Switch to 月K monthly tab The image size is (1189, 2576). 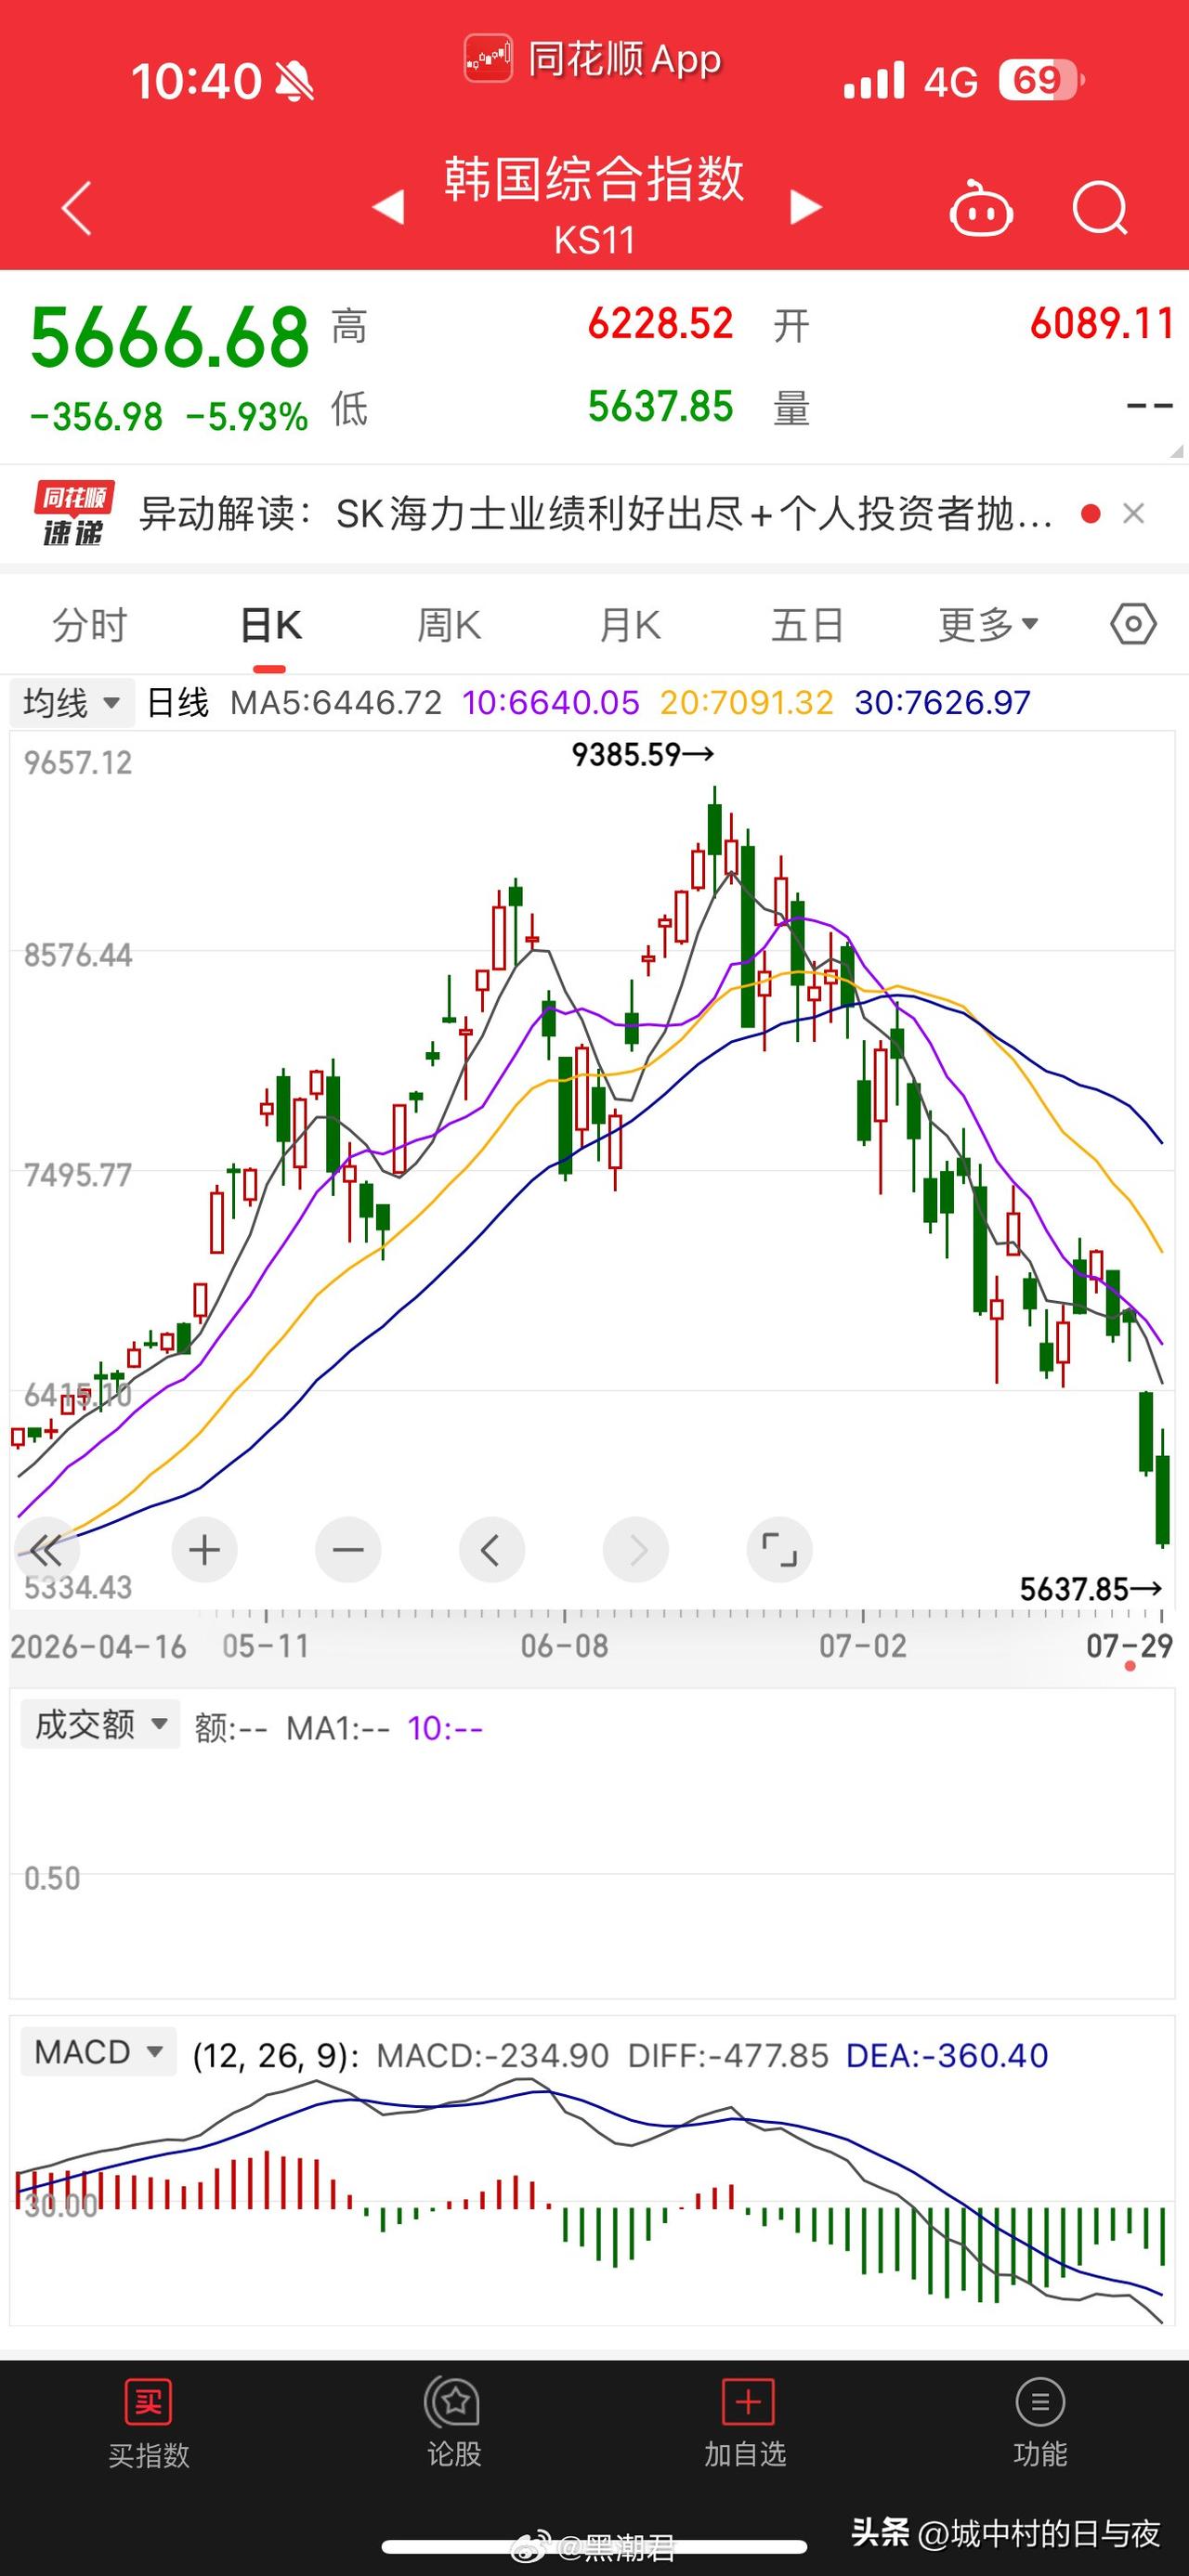coord(629,625)
